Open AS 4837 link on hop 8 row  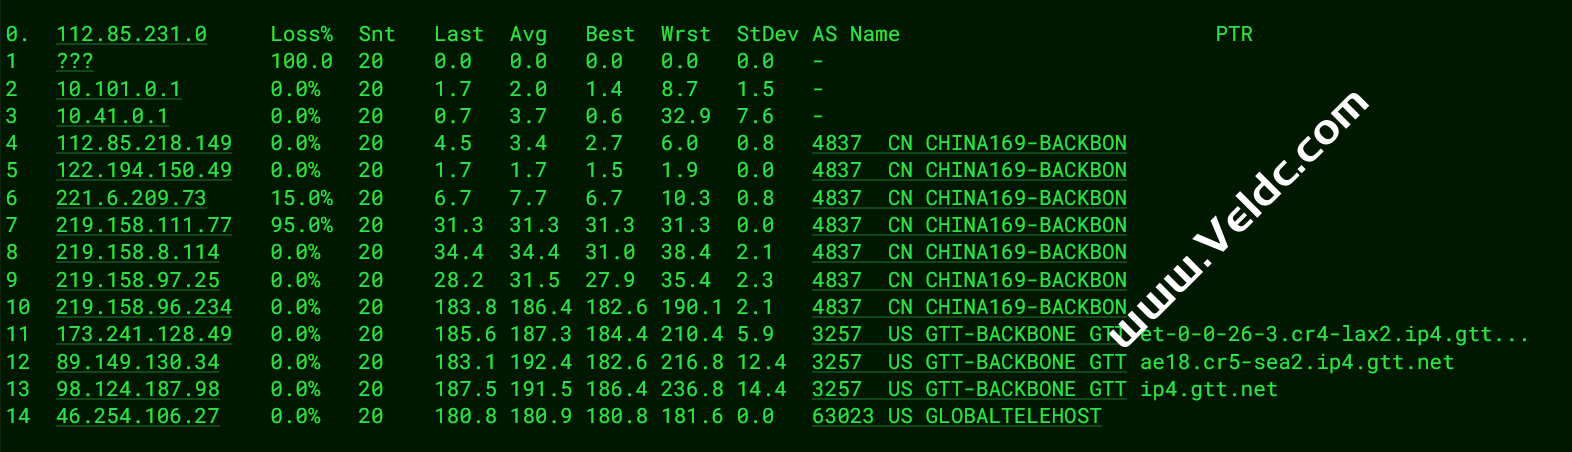[x=969, y=252]
